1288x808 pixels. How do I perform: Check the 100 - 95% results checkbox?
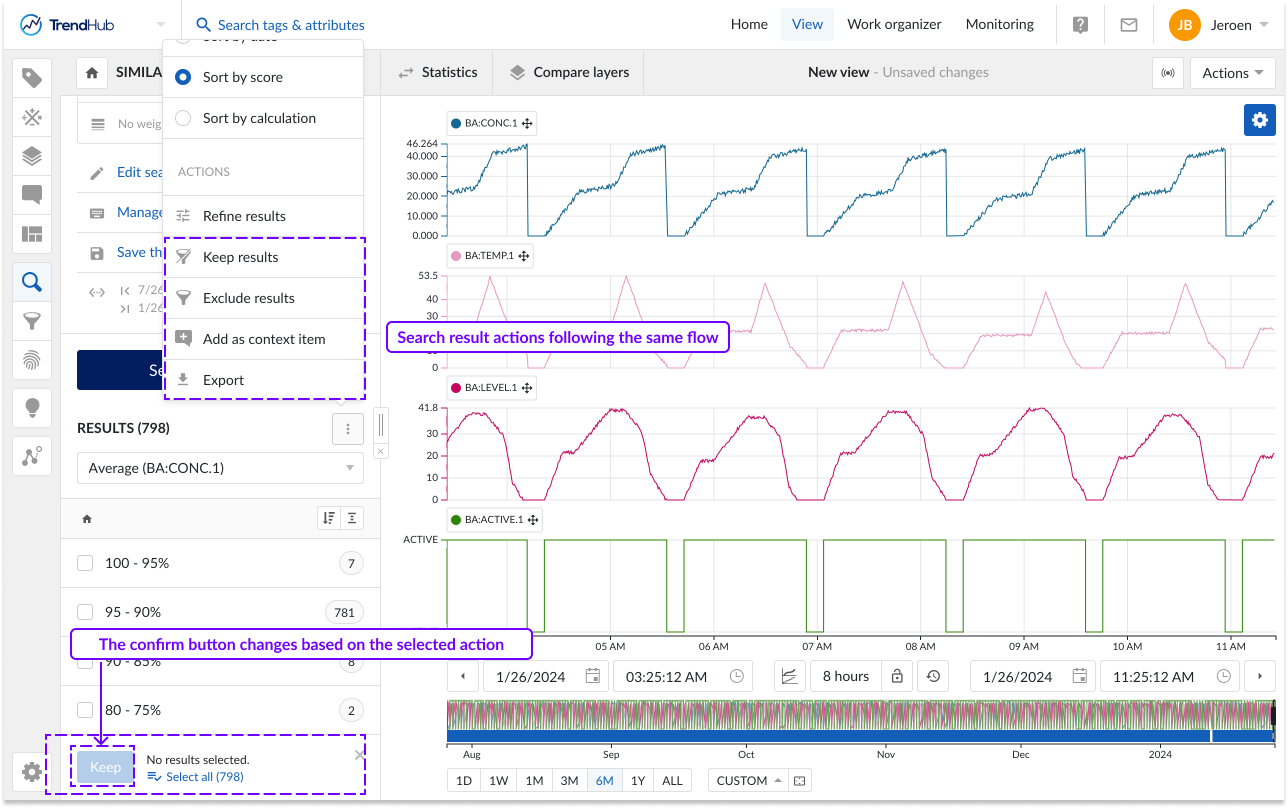(86, 564)
